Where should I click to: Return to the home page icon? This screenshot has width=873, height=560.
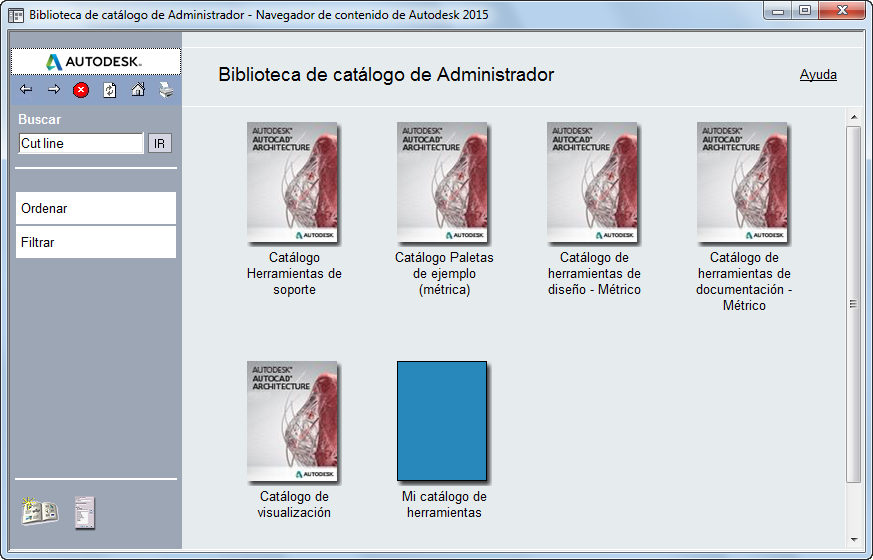[x=138, y=89]
